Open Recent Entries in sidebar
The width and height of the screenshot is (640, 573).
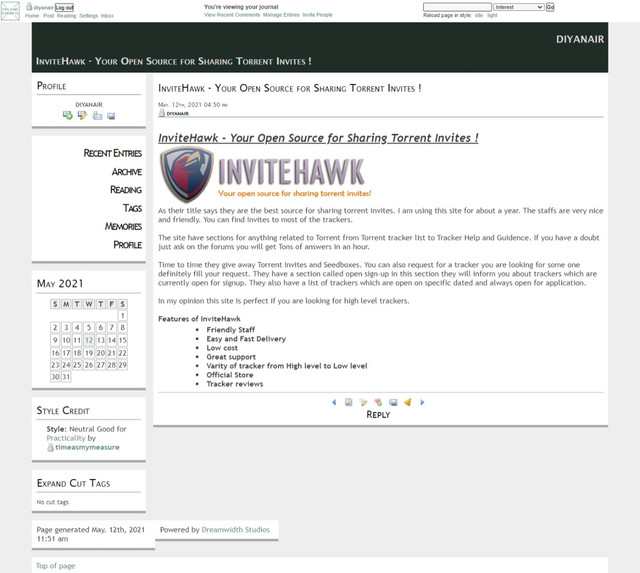click(113, 153)
